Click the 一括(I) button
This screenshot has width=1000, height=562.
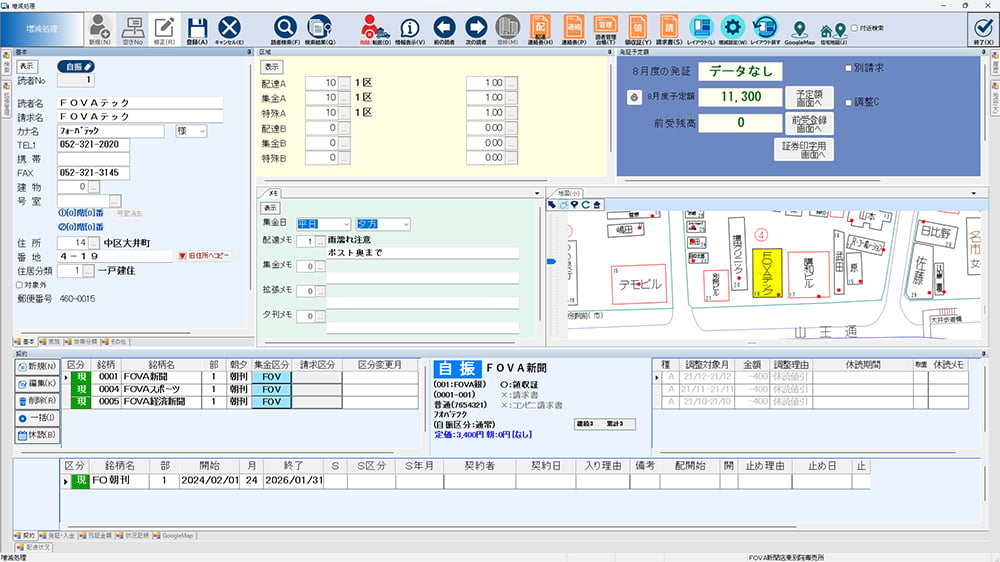pos(37,418)
